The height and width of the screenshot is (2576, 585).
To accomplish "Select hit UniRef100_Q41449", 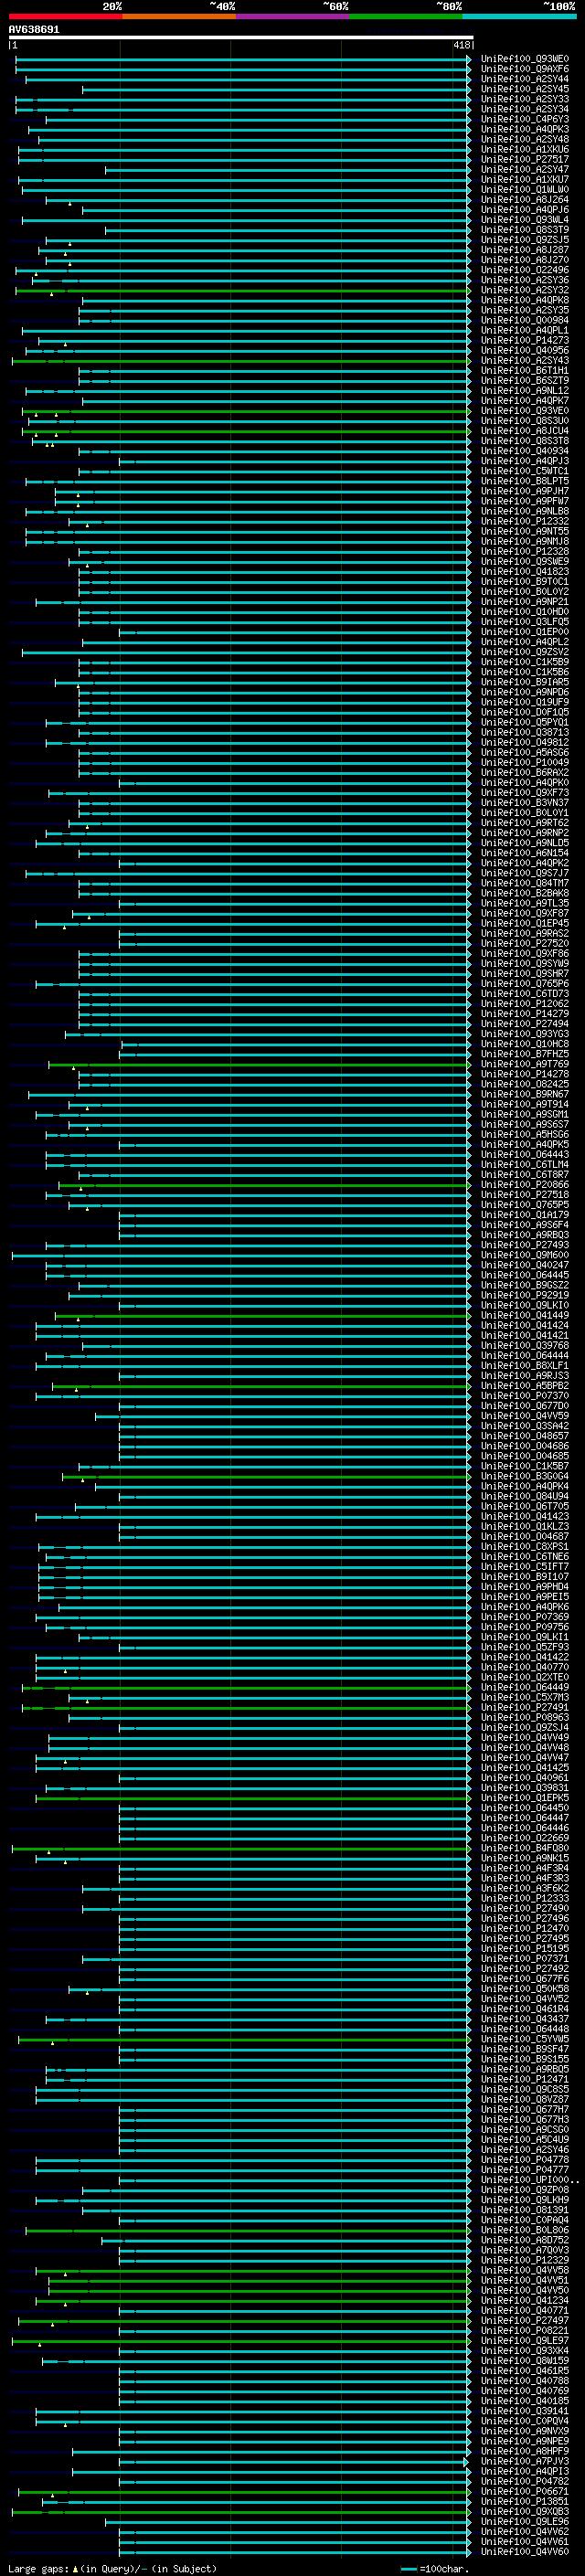I will (525, 1315).
